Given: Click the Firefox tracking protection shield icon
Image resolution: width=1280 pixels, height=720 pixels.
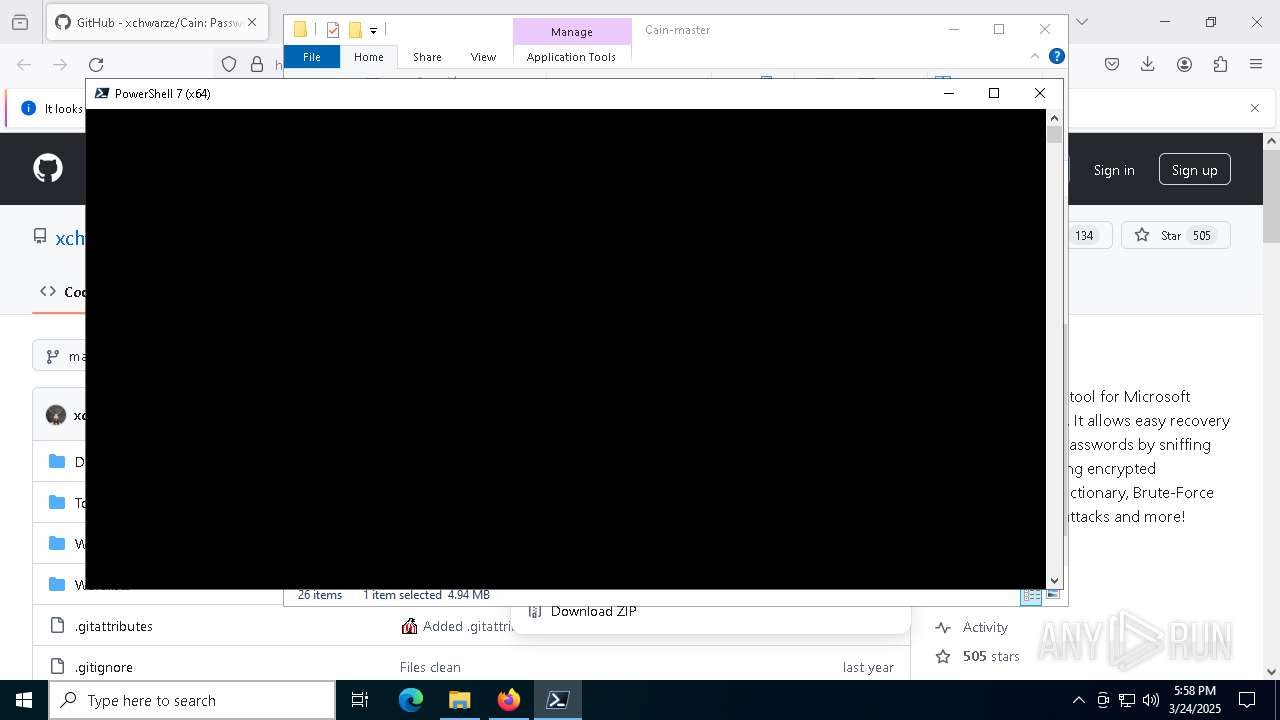Looking at the screenshot, I should (229, 65).
